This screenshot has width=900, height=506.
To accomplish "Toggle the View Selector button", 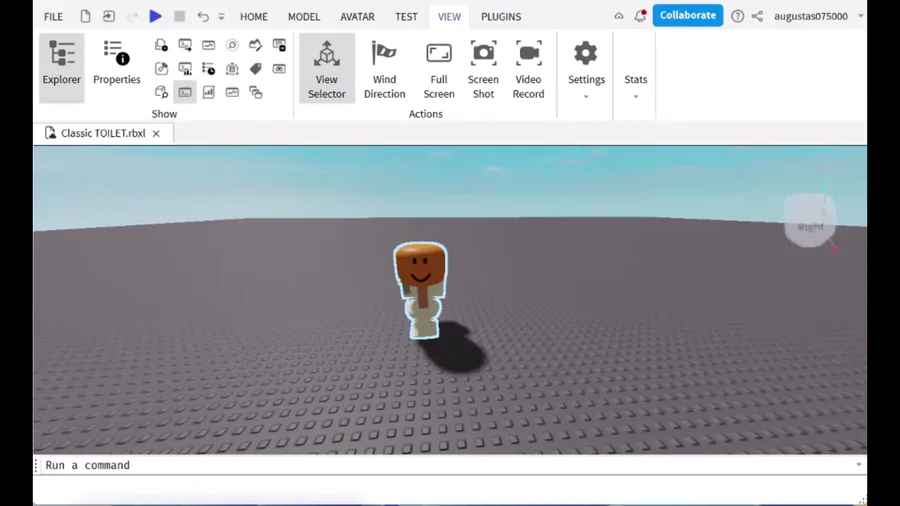I will [x=327, y=69].
